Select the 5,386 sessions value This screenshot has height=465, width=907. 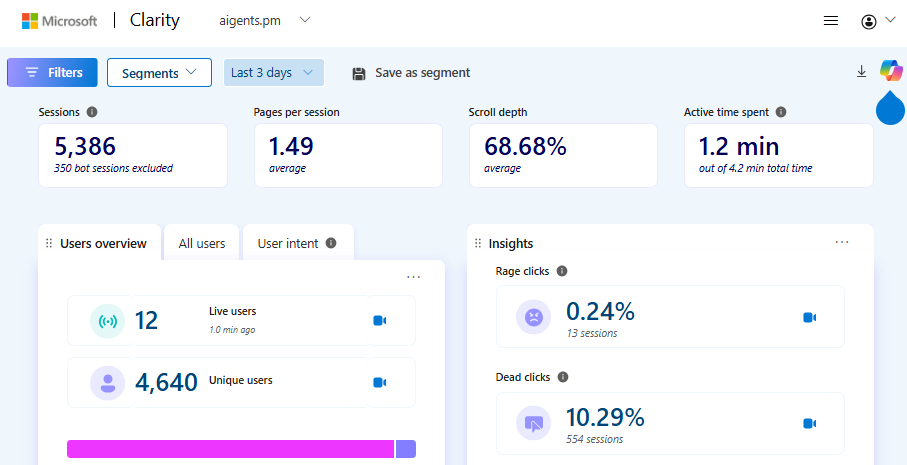[85, 146]
